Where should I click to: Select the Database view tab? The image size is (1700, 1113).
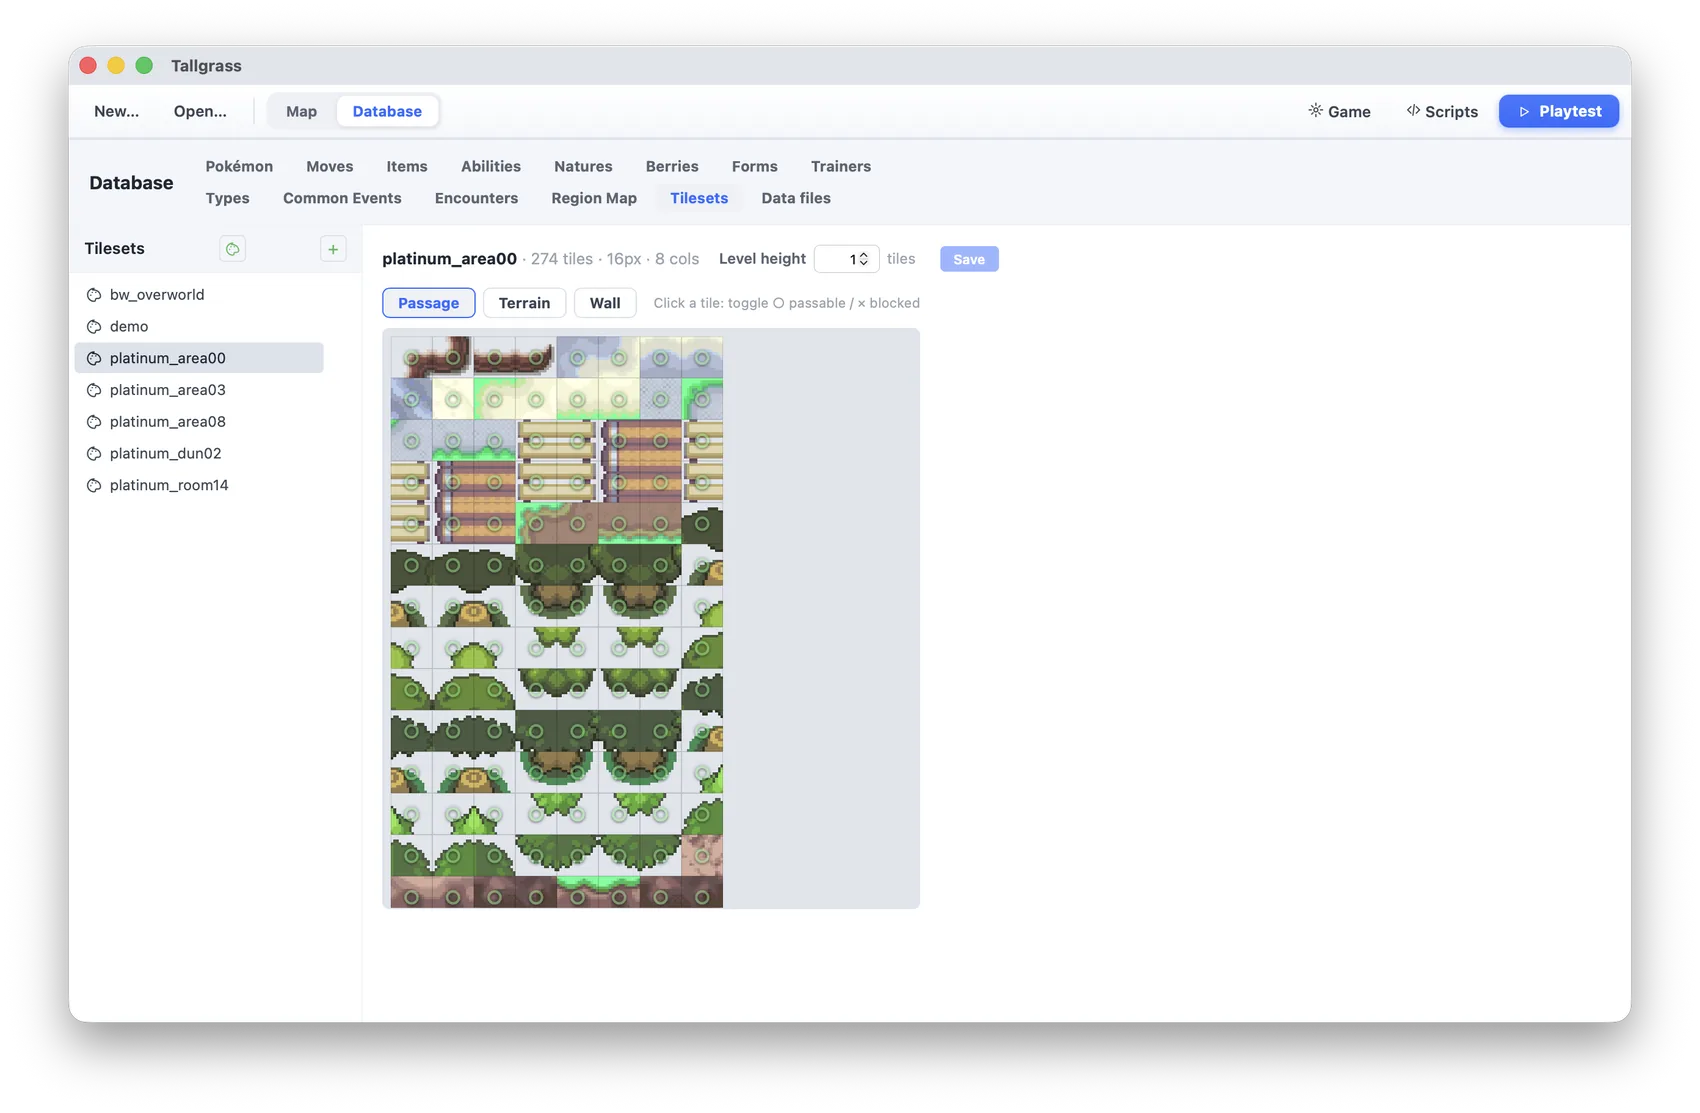[x=387, y=111]
